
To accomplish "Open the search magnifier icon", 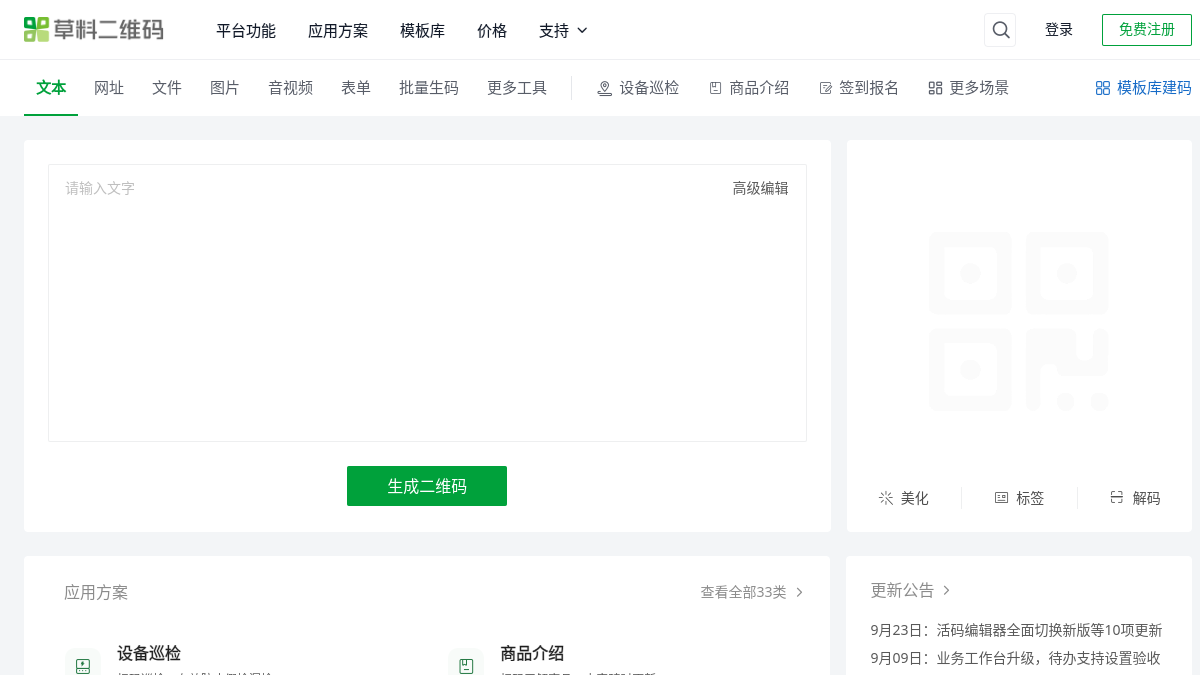I will (1000, 30).
